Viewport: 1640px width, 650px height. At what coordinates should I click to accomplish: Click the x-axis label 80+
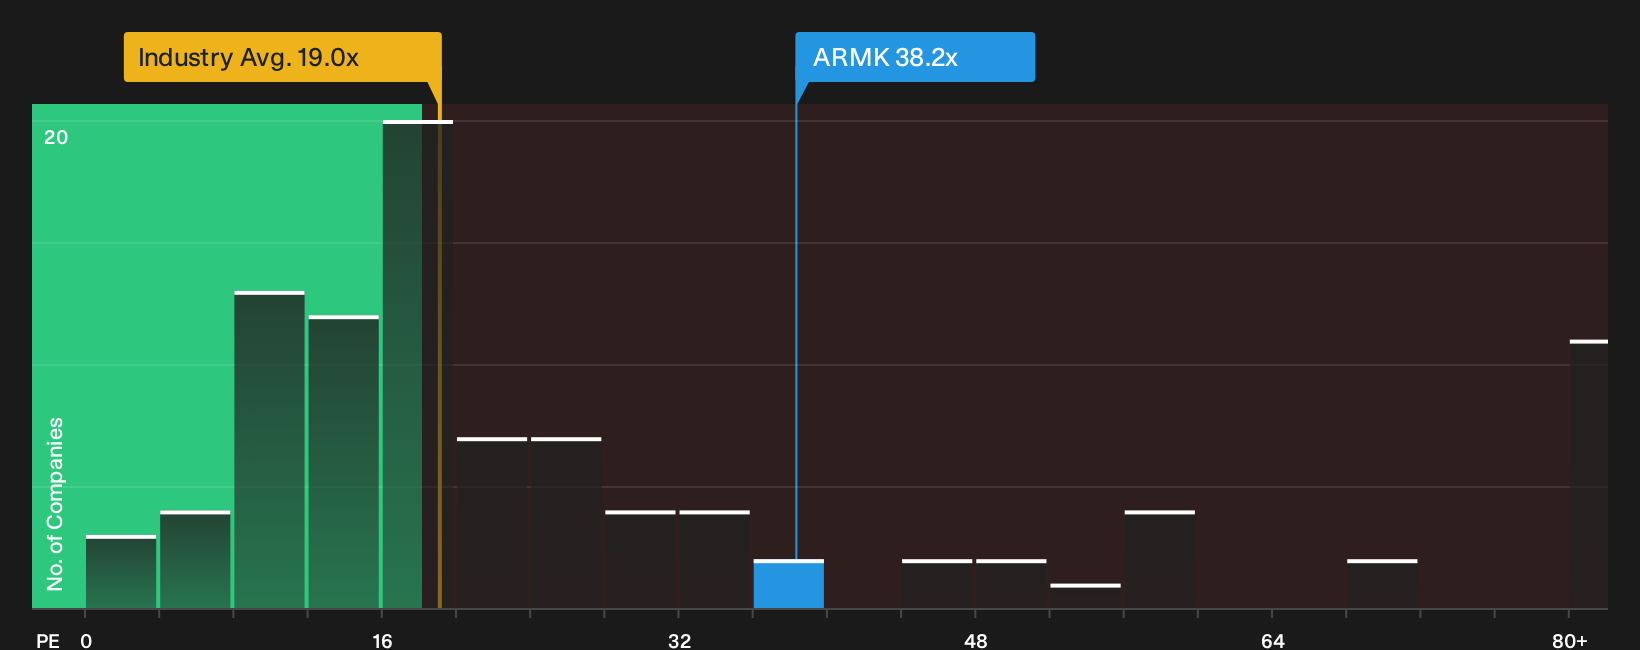click(x=1570, y=640)
